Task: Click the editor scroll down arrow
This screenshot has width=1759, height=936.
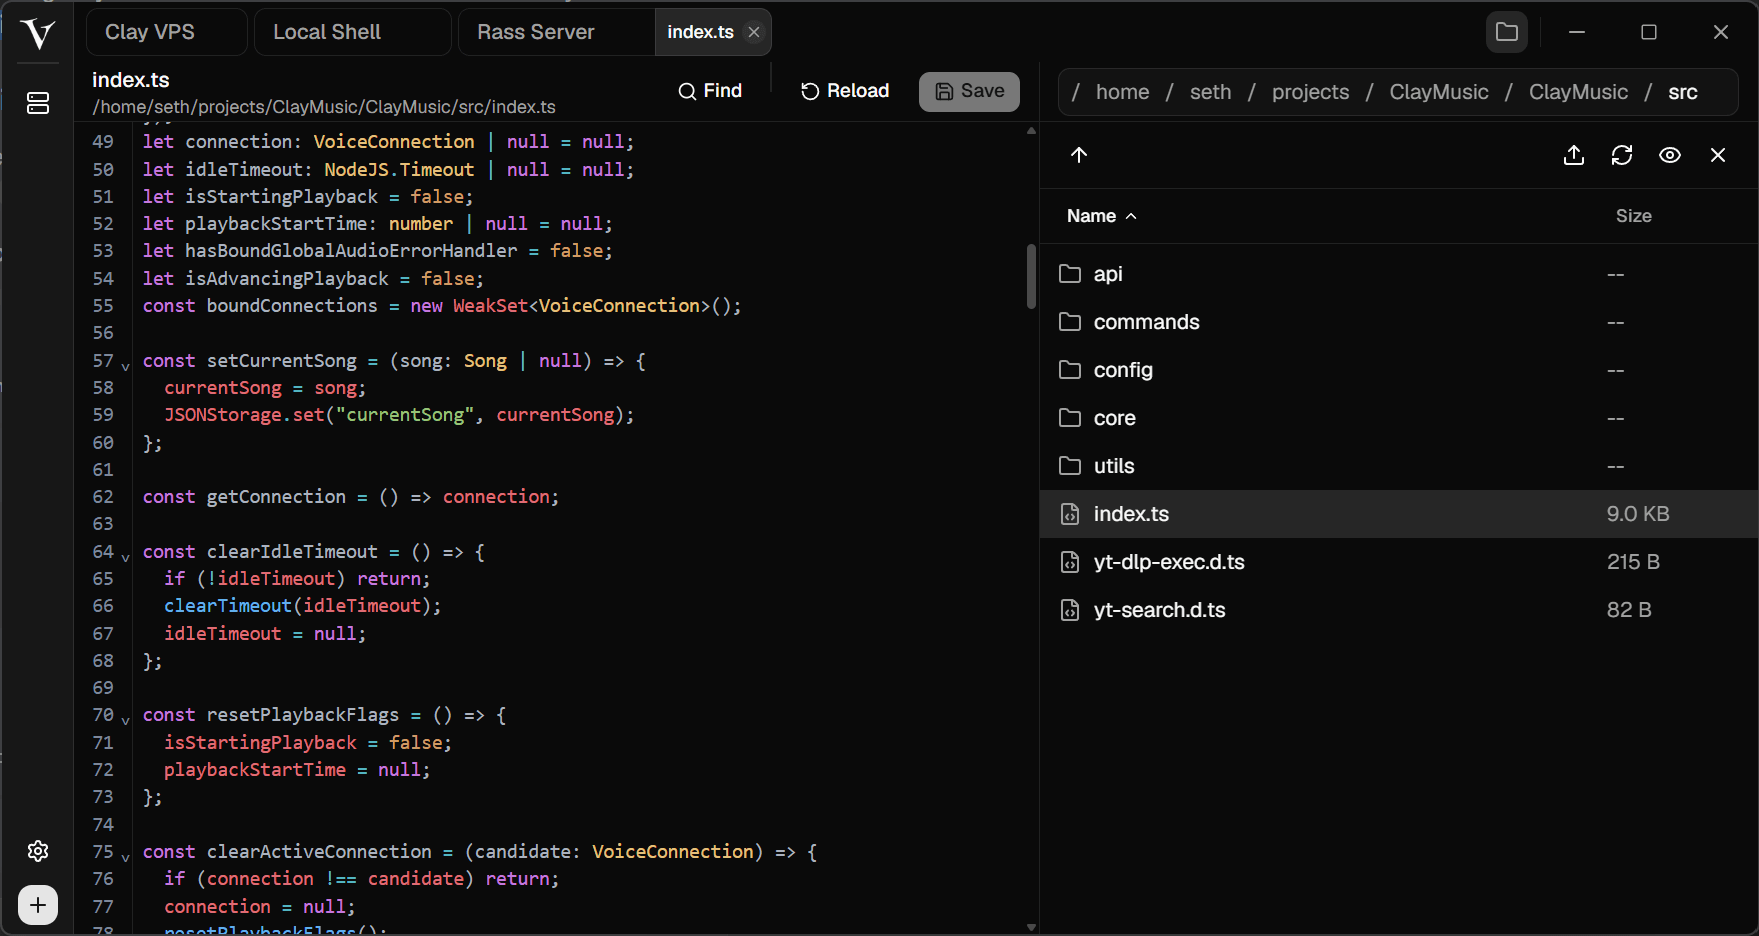Action: (1031, 927)
